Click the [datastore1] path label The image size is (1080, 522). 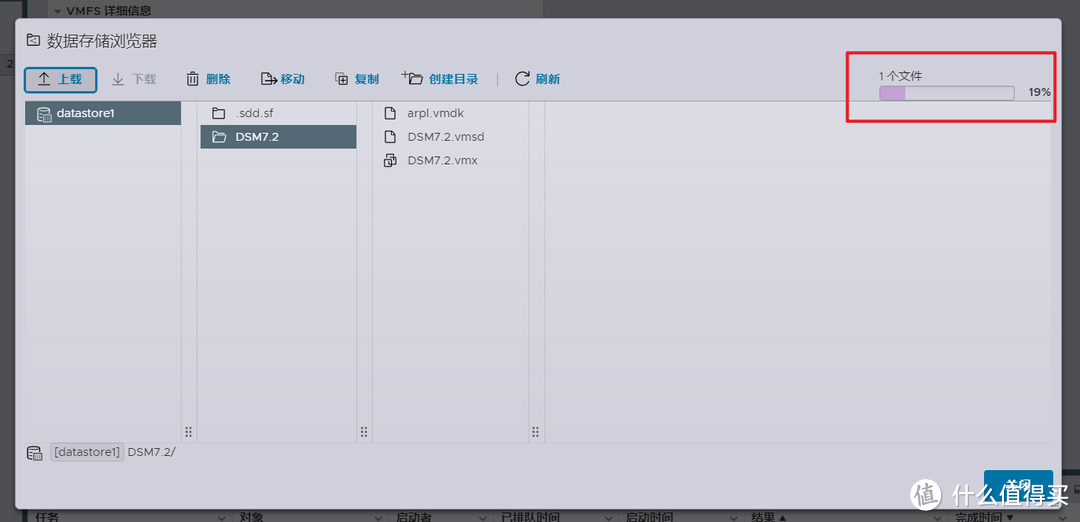click(87, 452)
